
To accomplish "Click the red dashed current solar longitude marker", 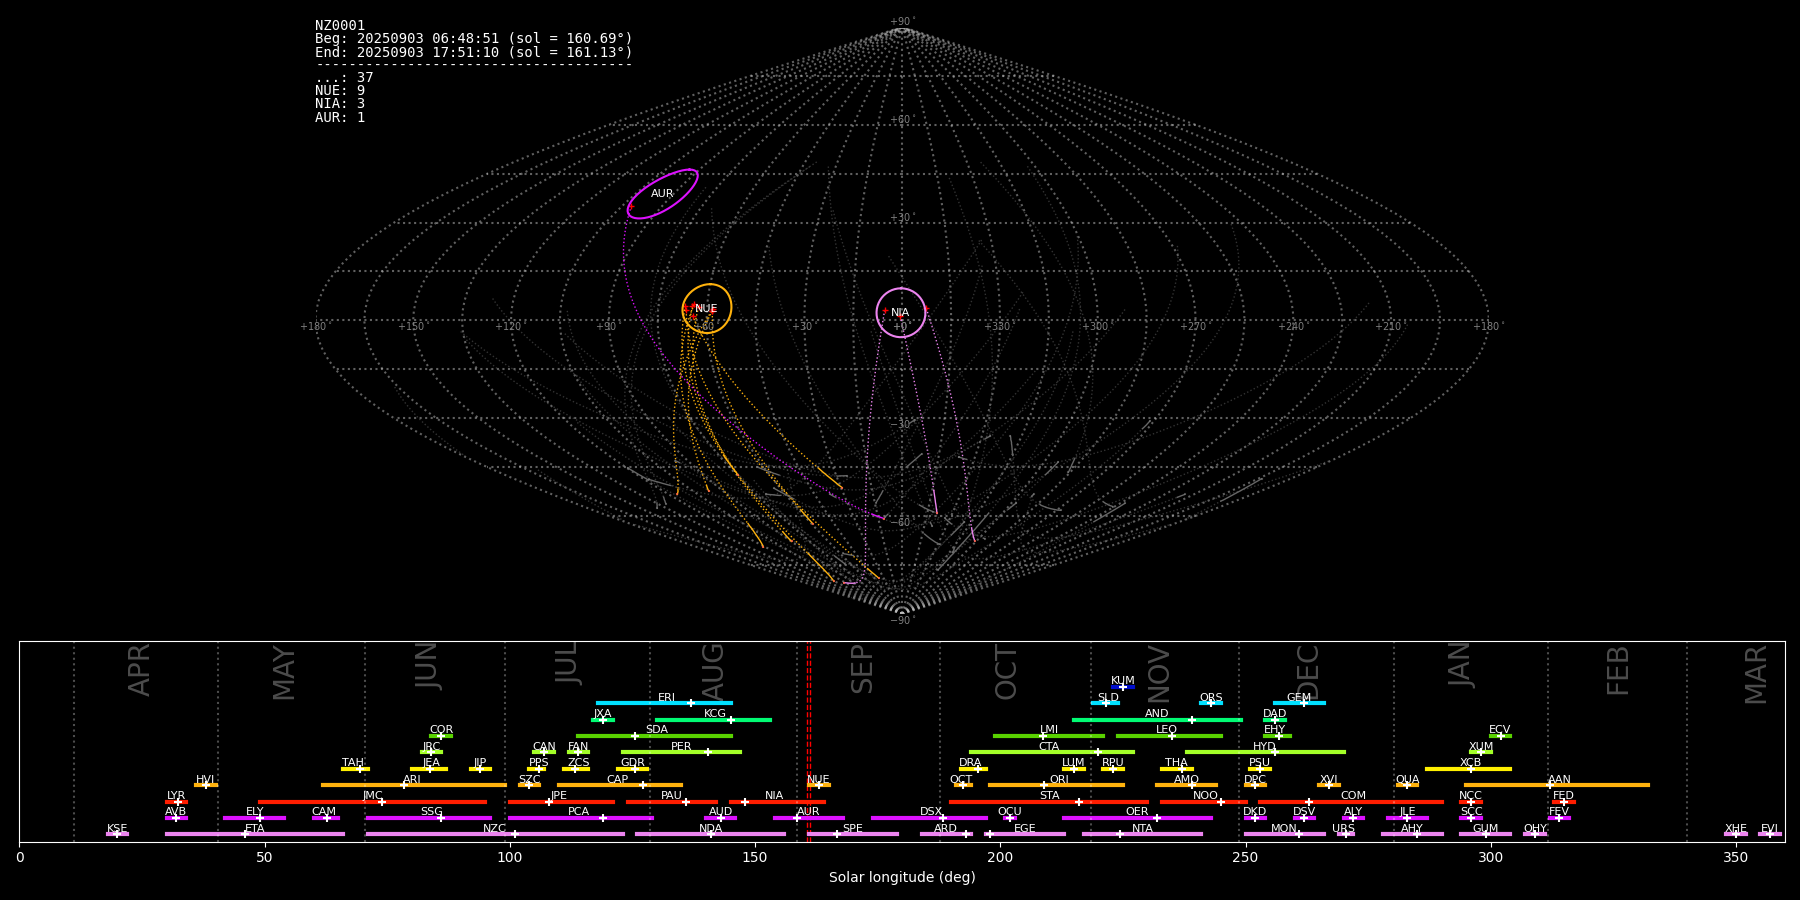I will [809, 741].
